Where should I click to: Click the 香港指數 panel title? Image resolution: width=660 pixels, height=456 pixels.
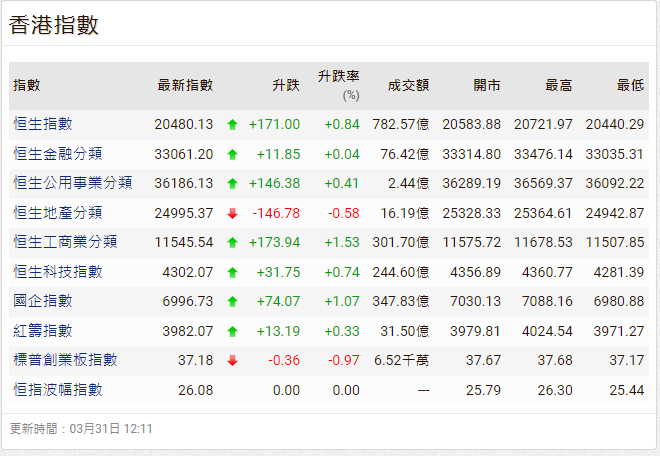pyautogui.click(x=54, y=26)
